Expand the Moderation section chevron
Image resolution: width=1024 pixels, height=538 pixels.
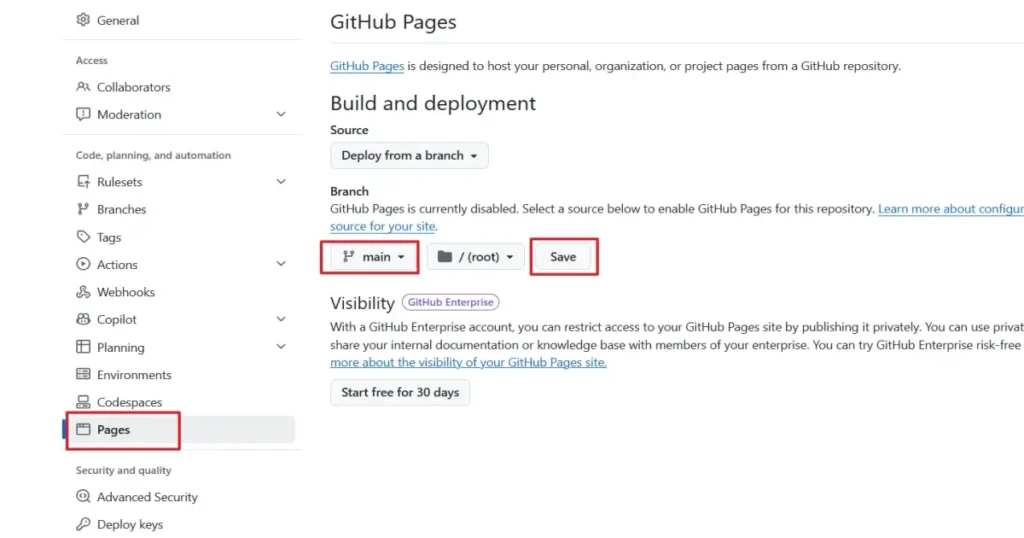[281, 114]
